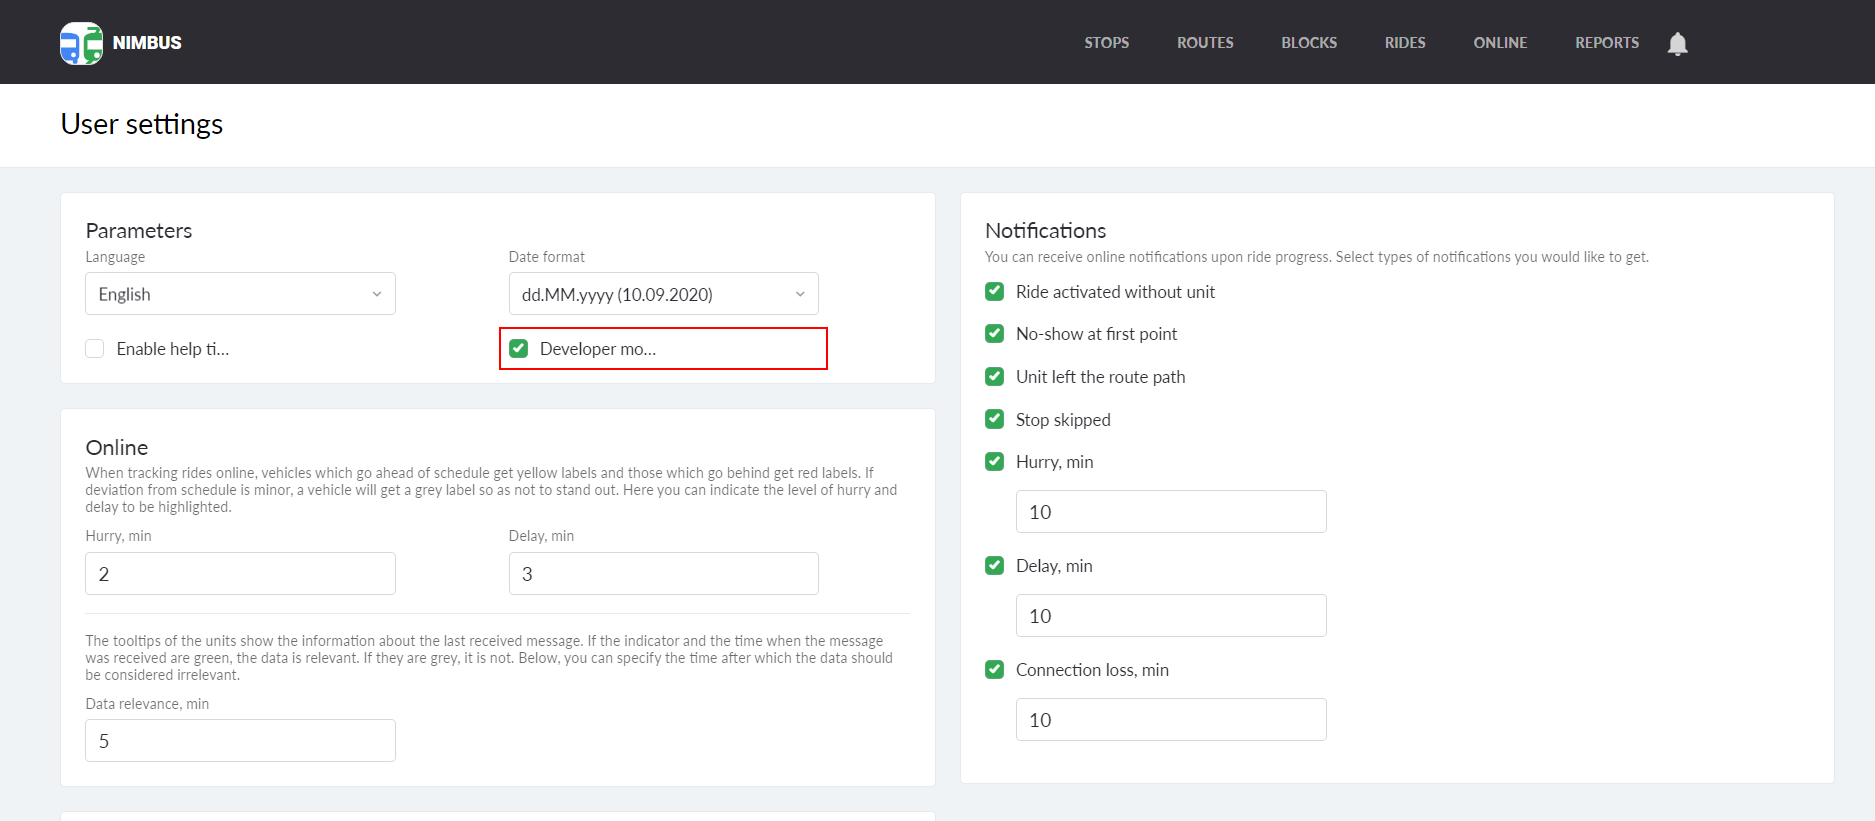Open the Stops menu
Image resolution: width=1875 pixels, height=821 pixels.
1106,43
